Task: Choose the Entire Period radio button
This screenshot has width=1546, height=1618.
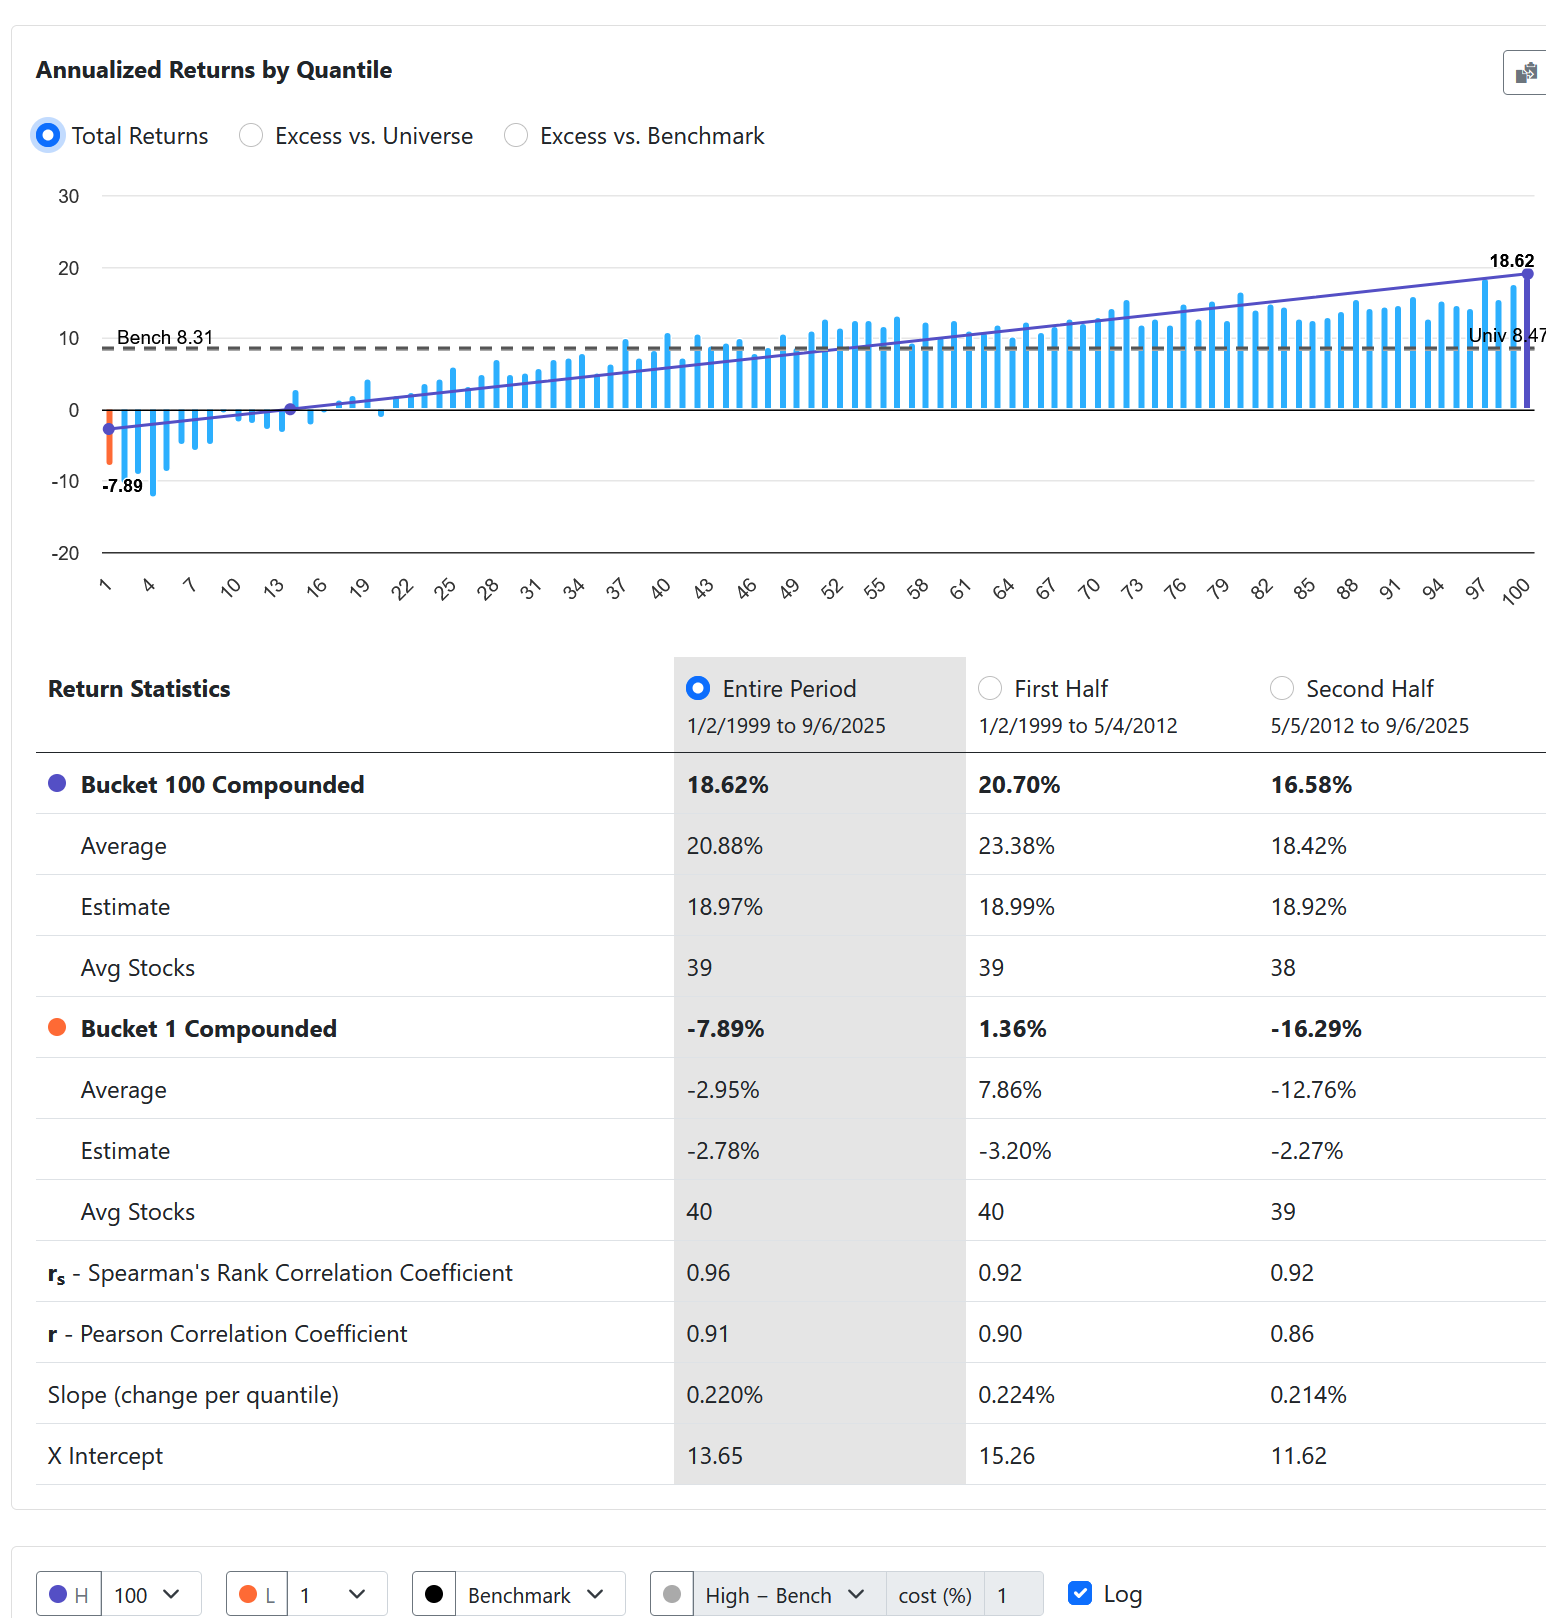Action: tap(698, 688)
